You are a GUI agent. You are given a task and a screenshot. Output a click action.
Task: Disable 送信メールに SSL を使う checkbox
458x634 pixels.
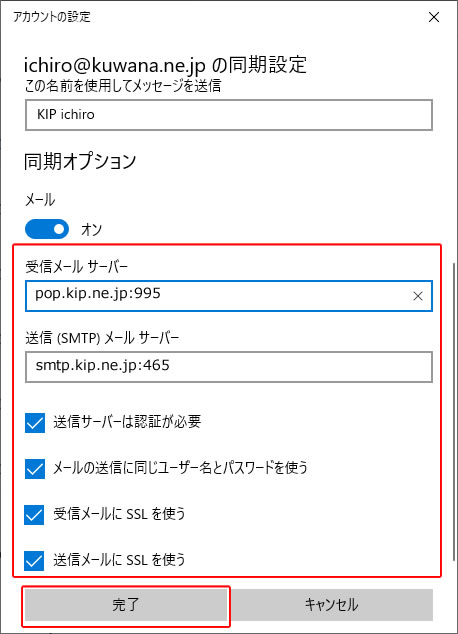coord(34,561)
